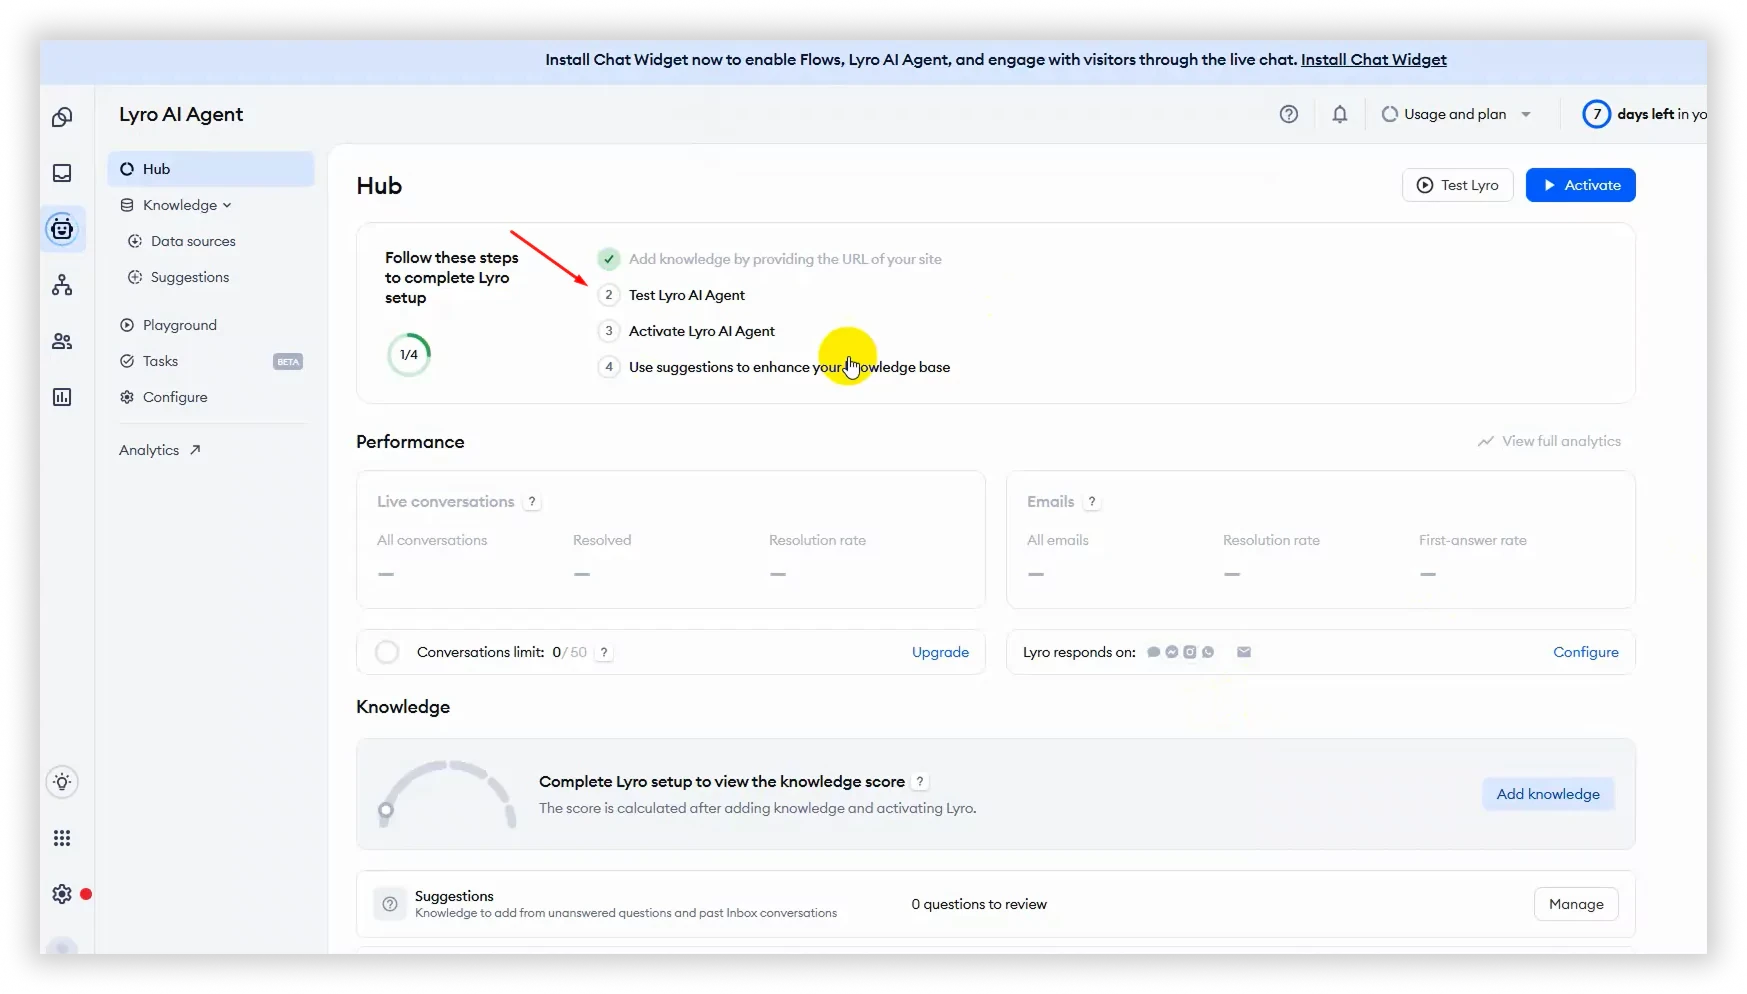Click the Lyro AI Agent page title
1747x994 pixels.
[181, 114]
